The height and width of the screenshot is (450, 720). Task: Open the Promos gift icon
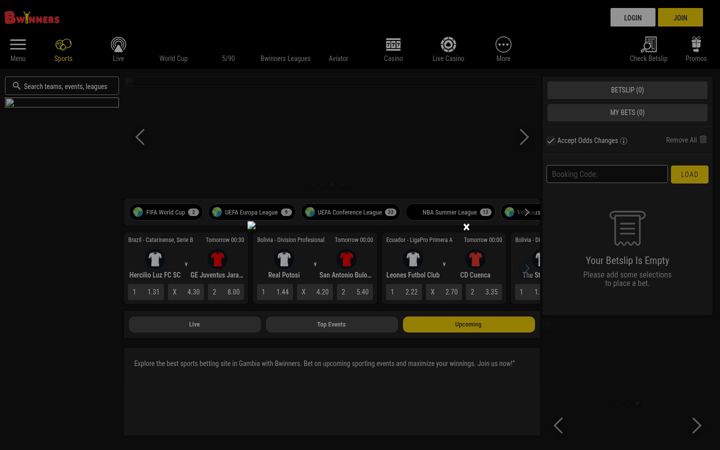tap(696, 44)
